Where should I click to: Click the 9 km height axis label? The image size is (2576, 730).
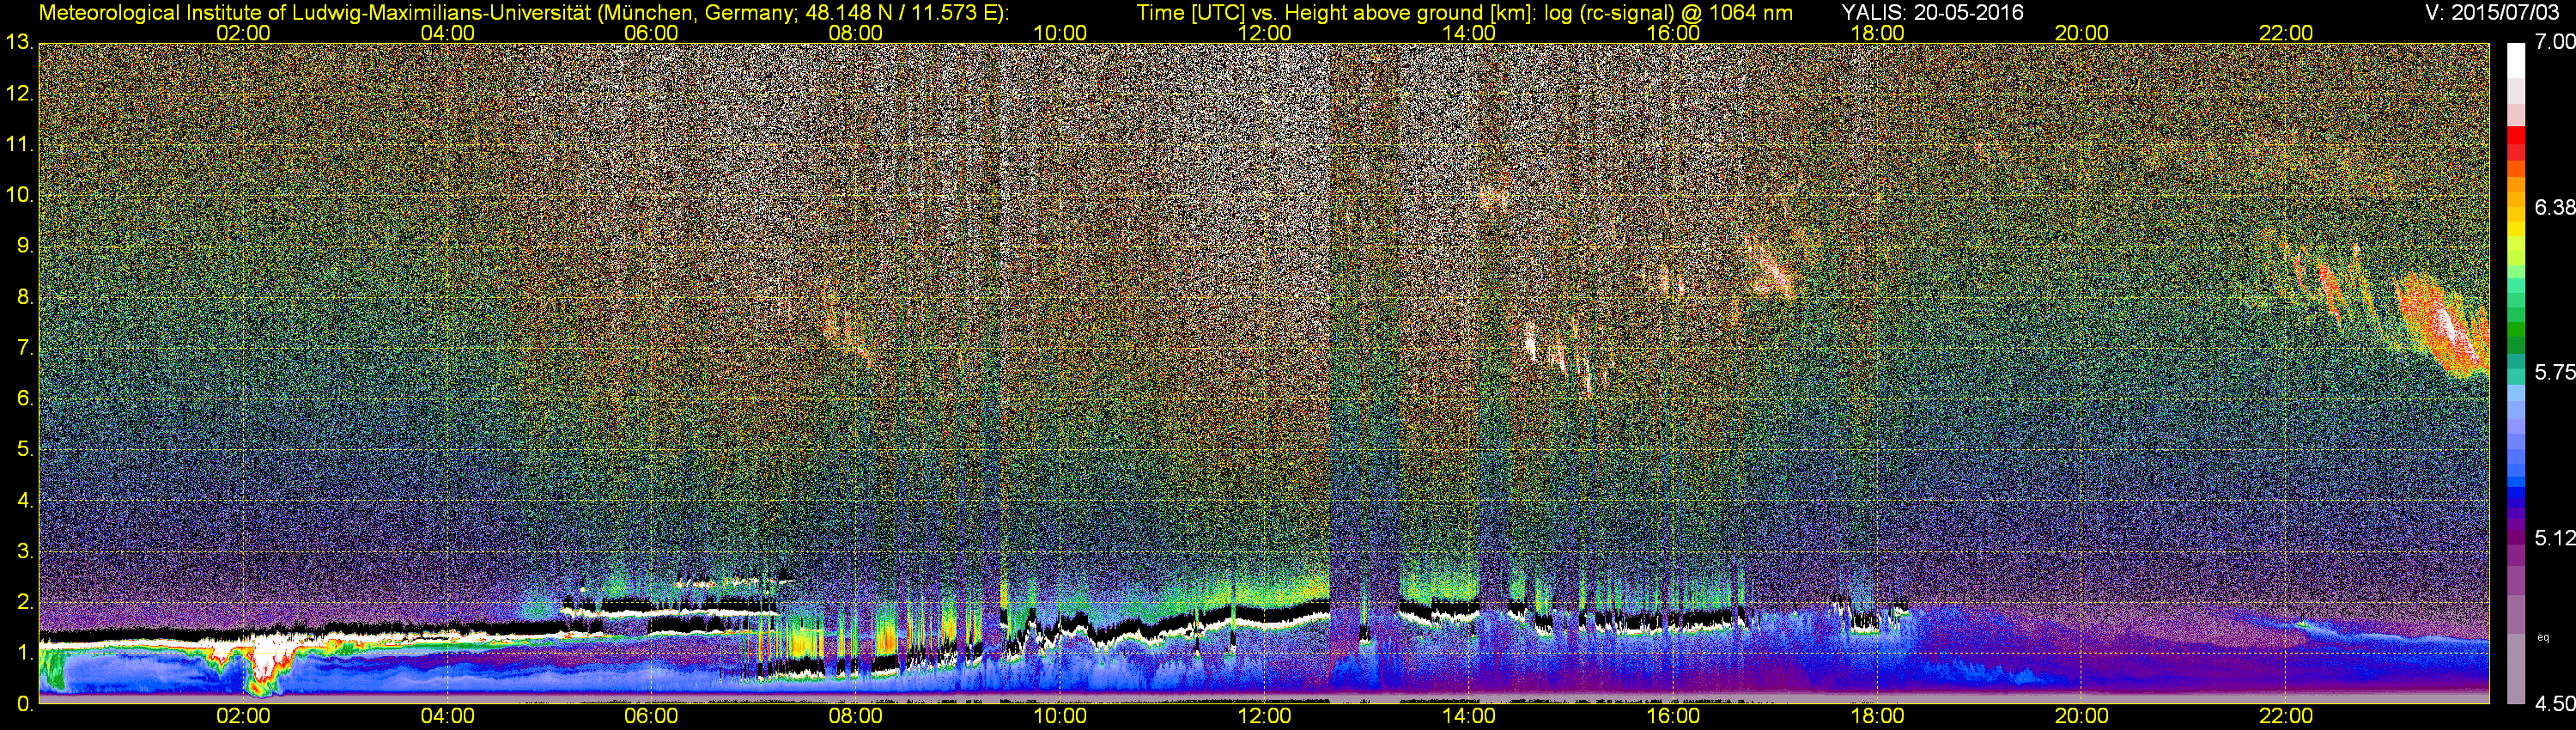25,246
